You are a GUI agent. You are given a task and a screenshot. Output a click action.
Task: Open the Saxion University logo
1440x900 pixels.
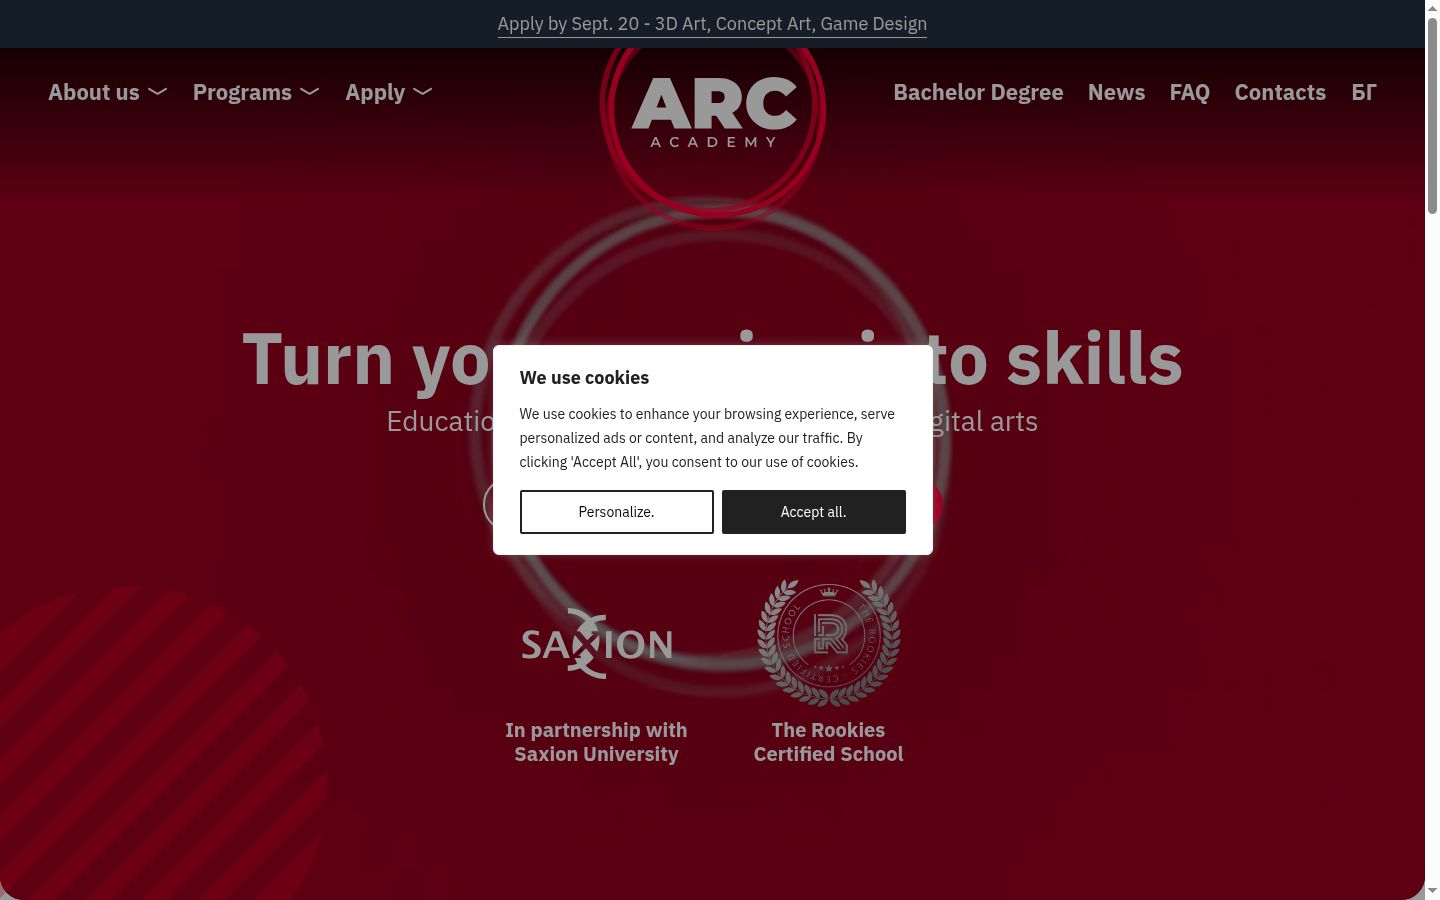pos(597,643)
